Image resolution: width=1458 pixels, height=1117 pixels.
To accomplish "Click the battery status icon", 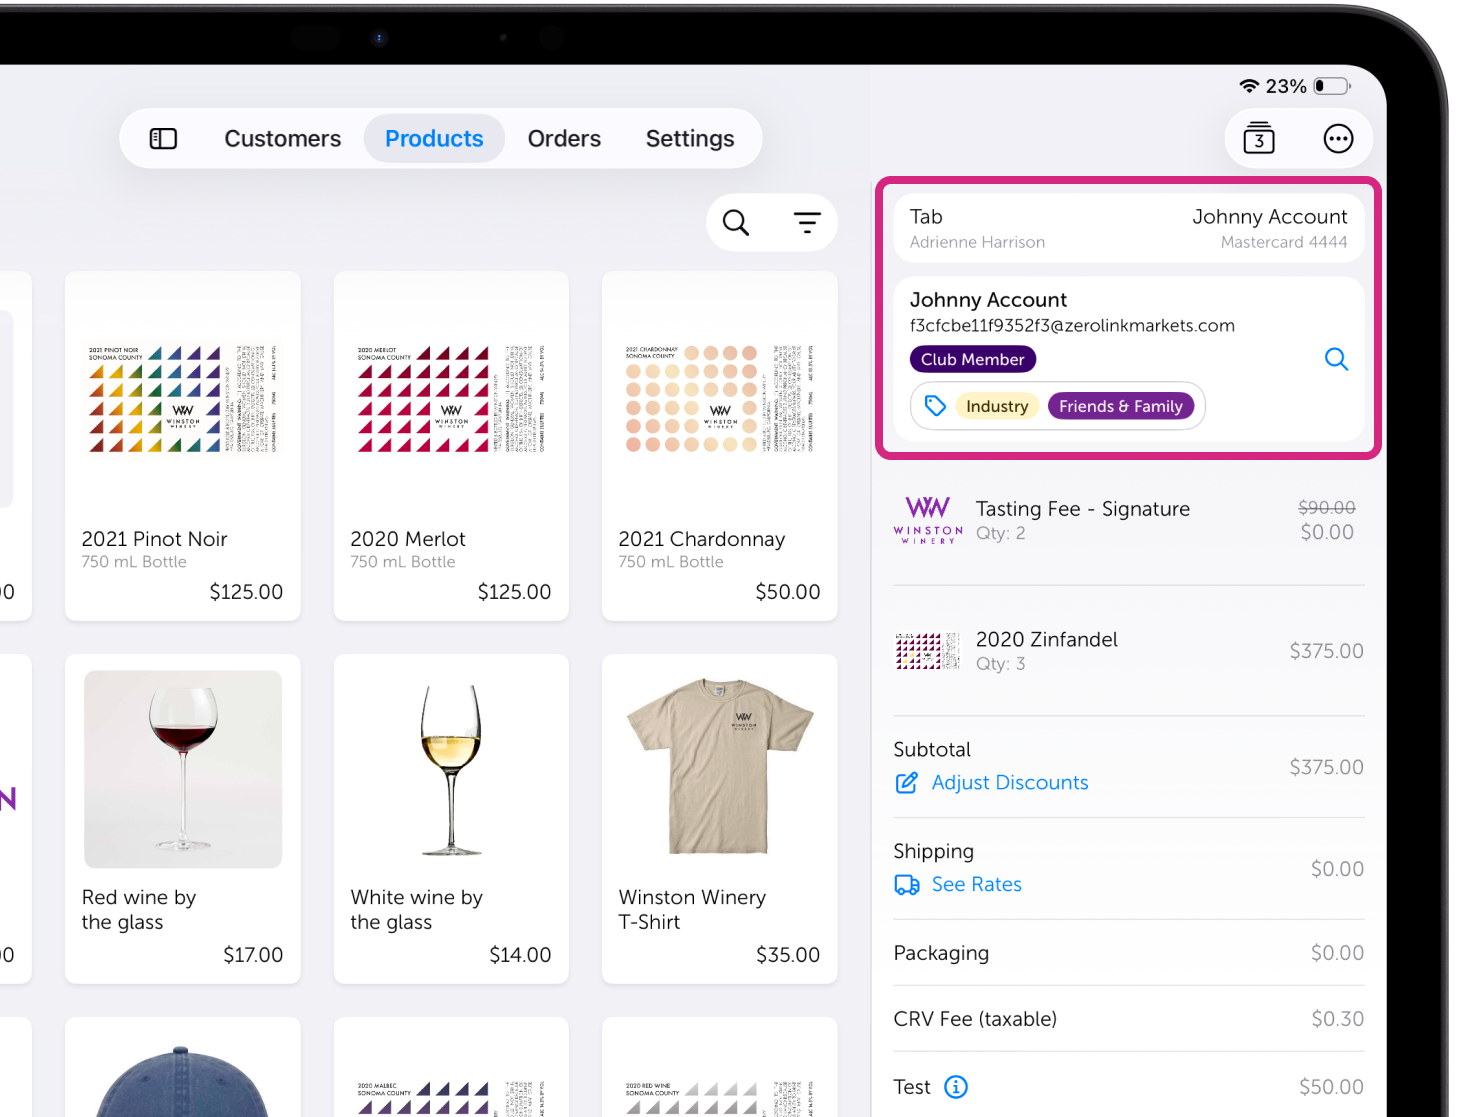I will pos(1332,86).
